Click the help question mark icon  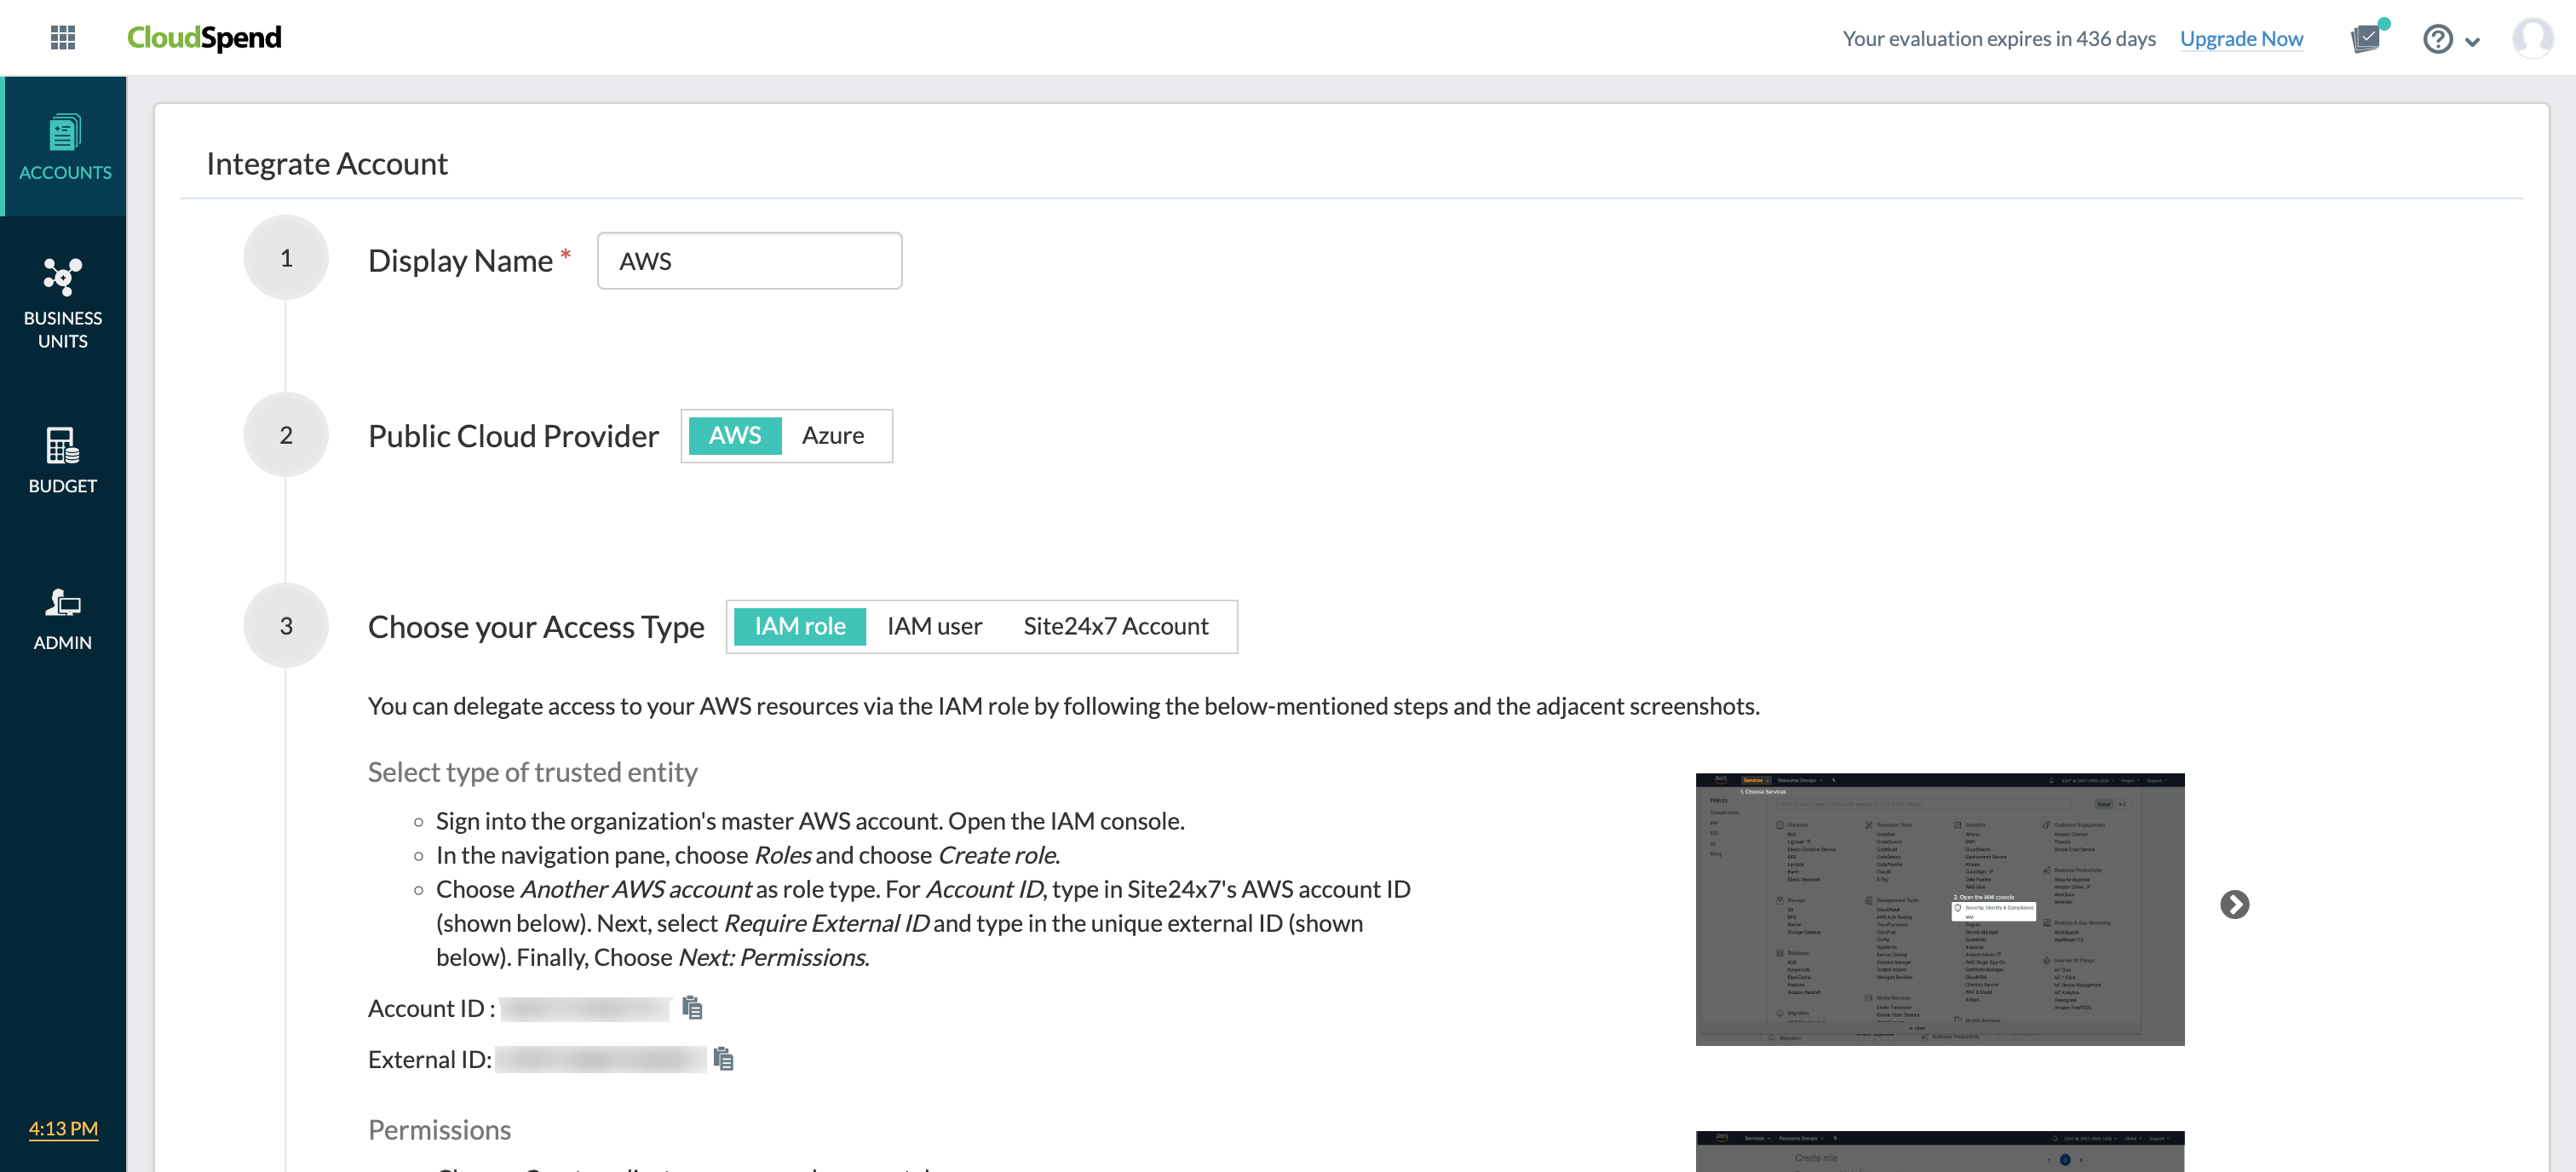tap(2437, 38)
